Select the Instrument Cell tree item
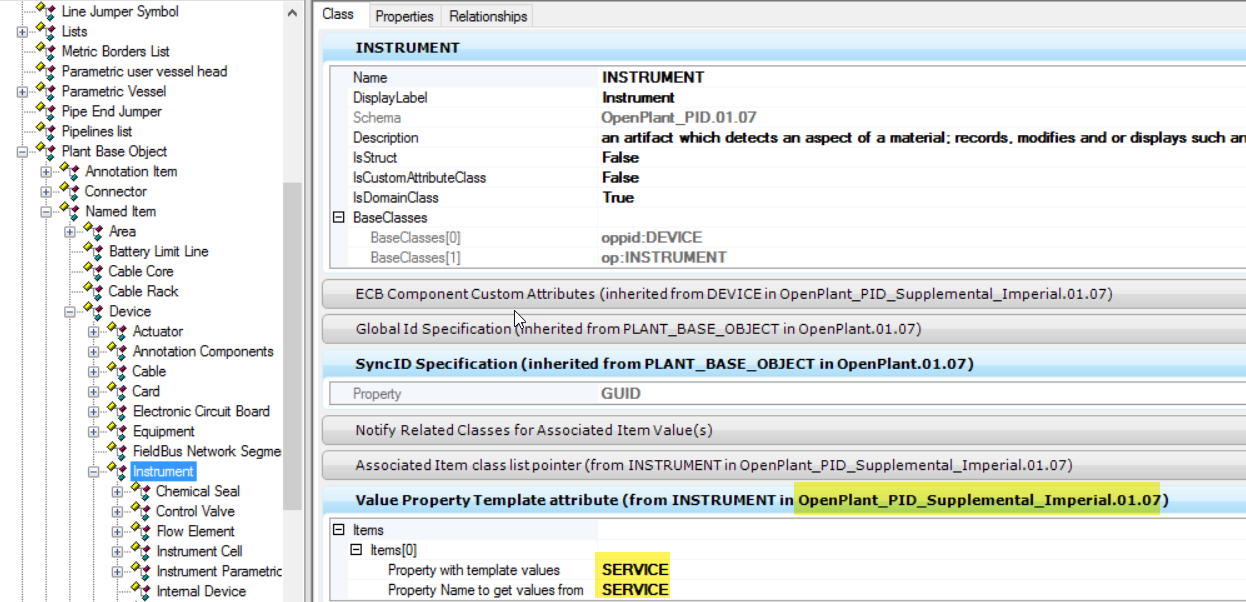The image size is (1246, 602). click(199, 551)
